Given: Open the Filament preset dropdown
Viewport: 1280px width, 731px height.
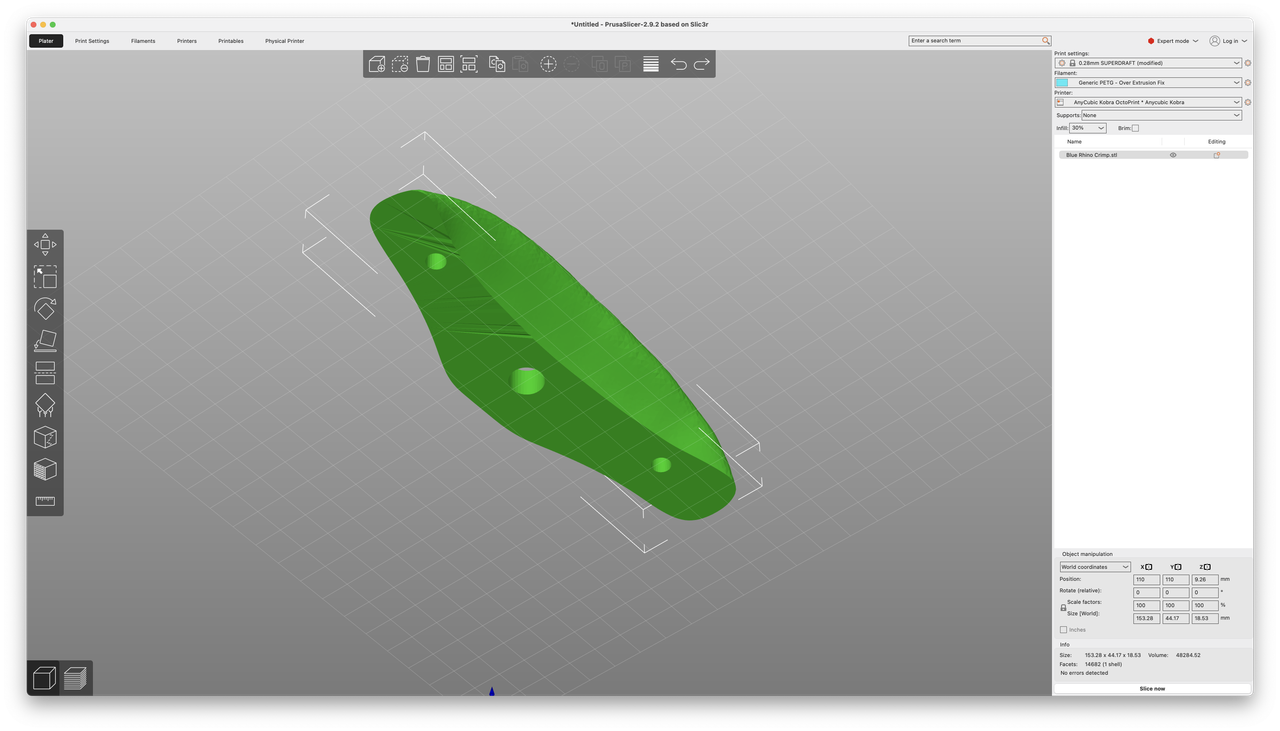Looking at the screenshot, I should (x=1148, y=83).
